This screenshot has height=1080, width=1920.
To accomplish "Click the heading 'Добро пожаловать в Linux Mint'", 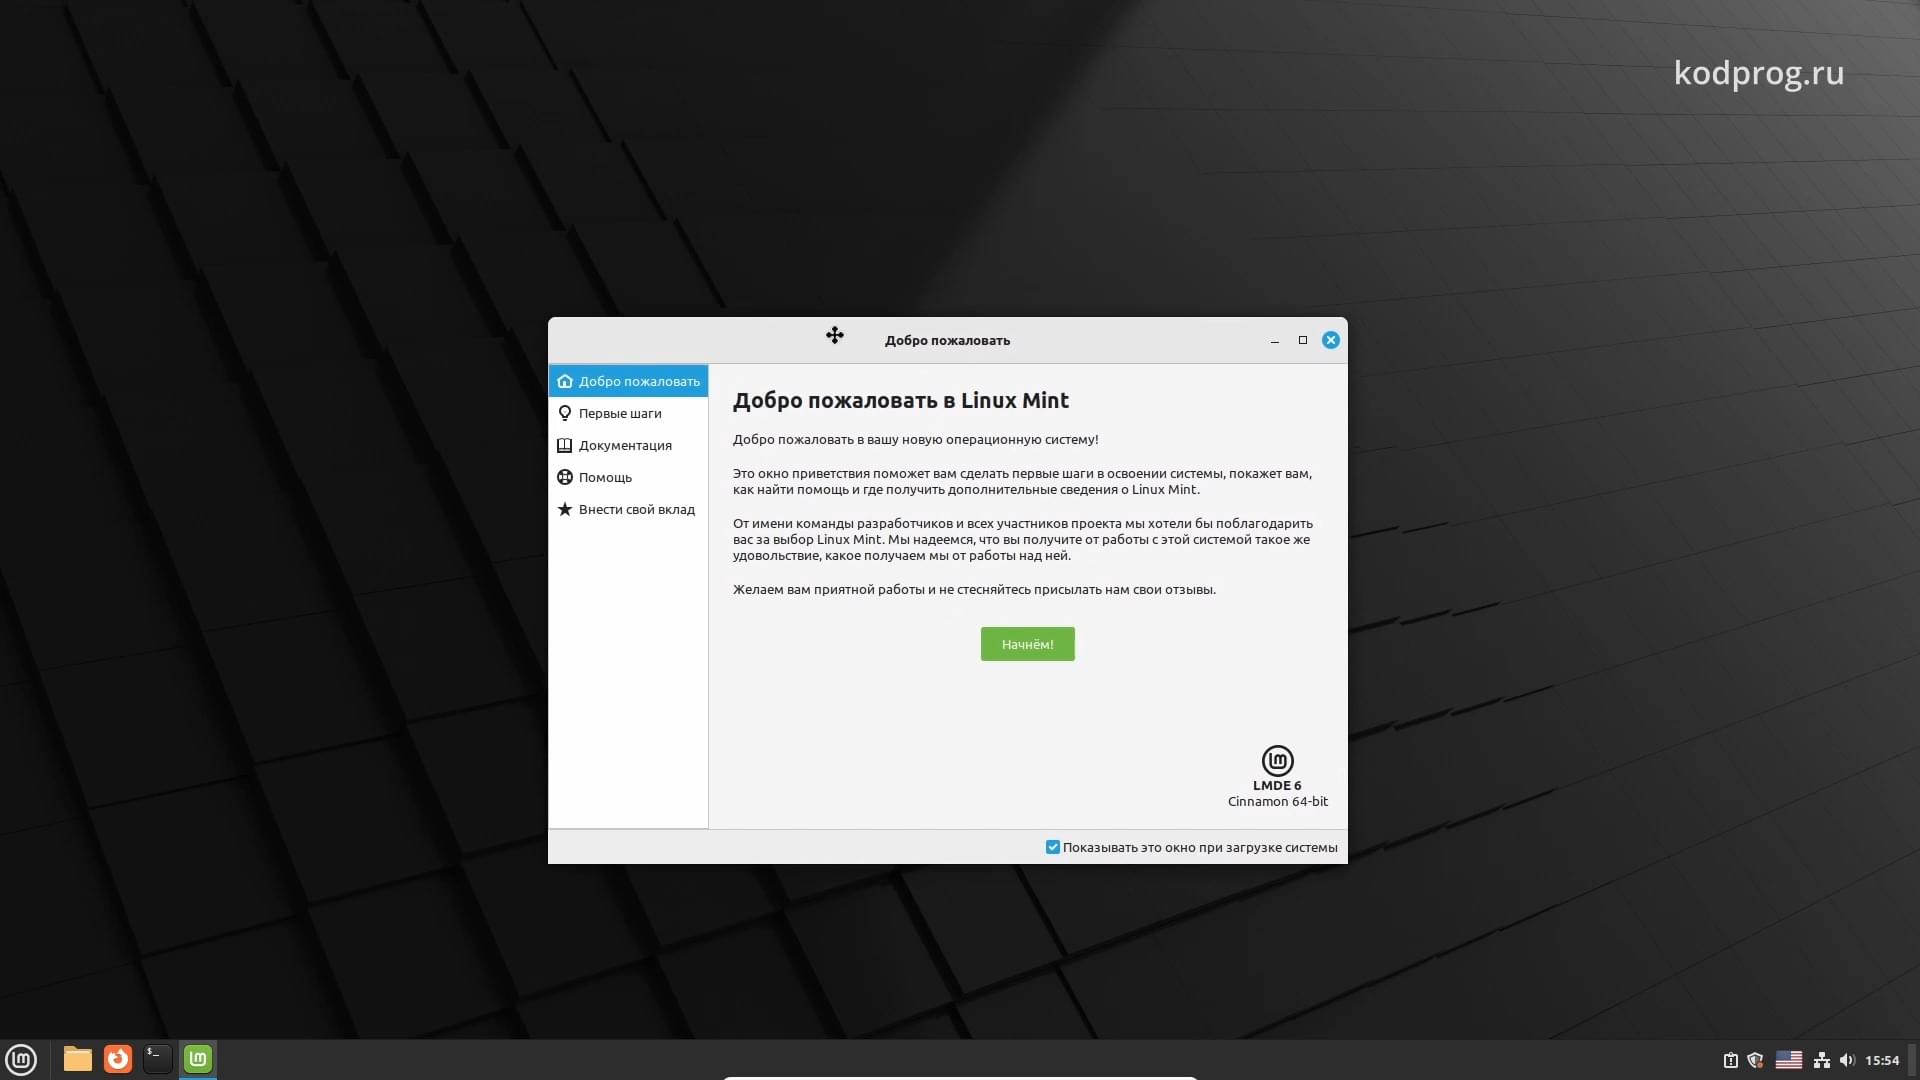I will [901, 401].
